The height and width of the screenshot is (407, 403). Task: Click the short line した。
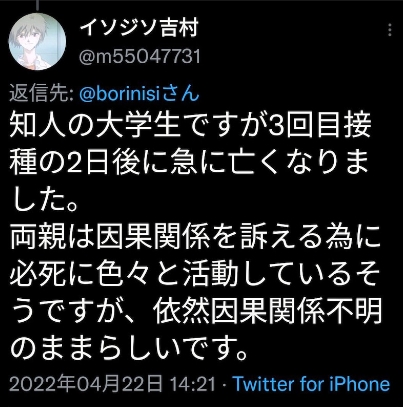(x=44, y=201)
